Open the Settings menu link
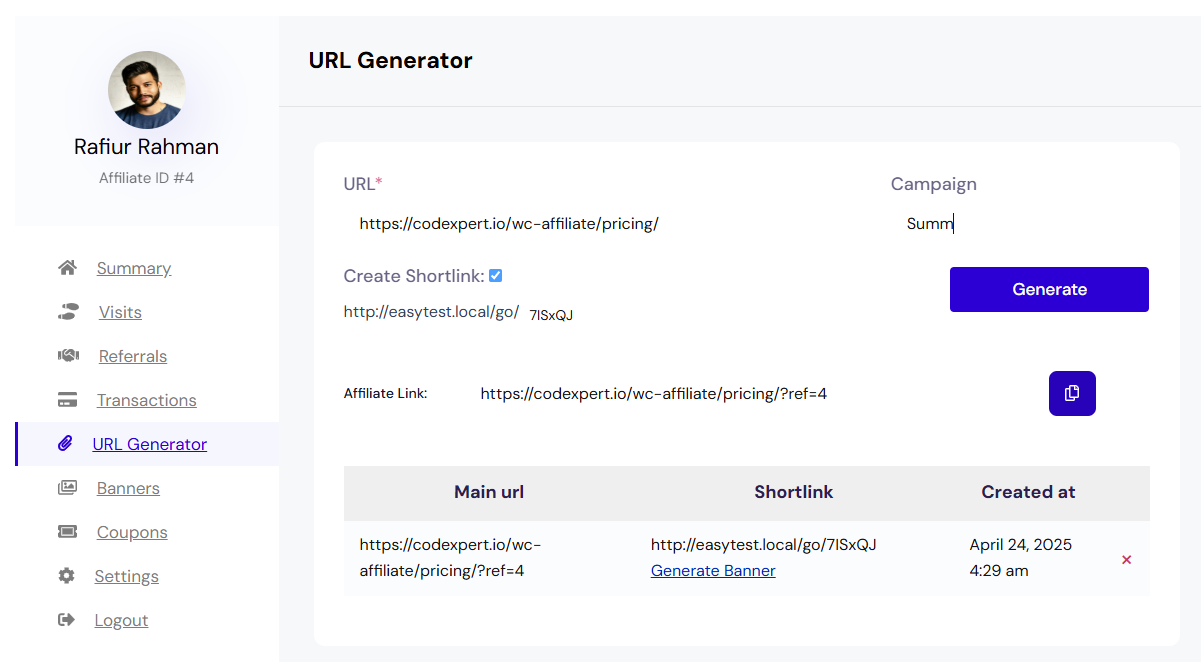1201x662 pixels. [x=127, y=576]
